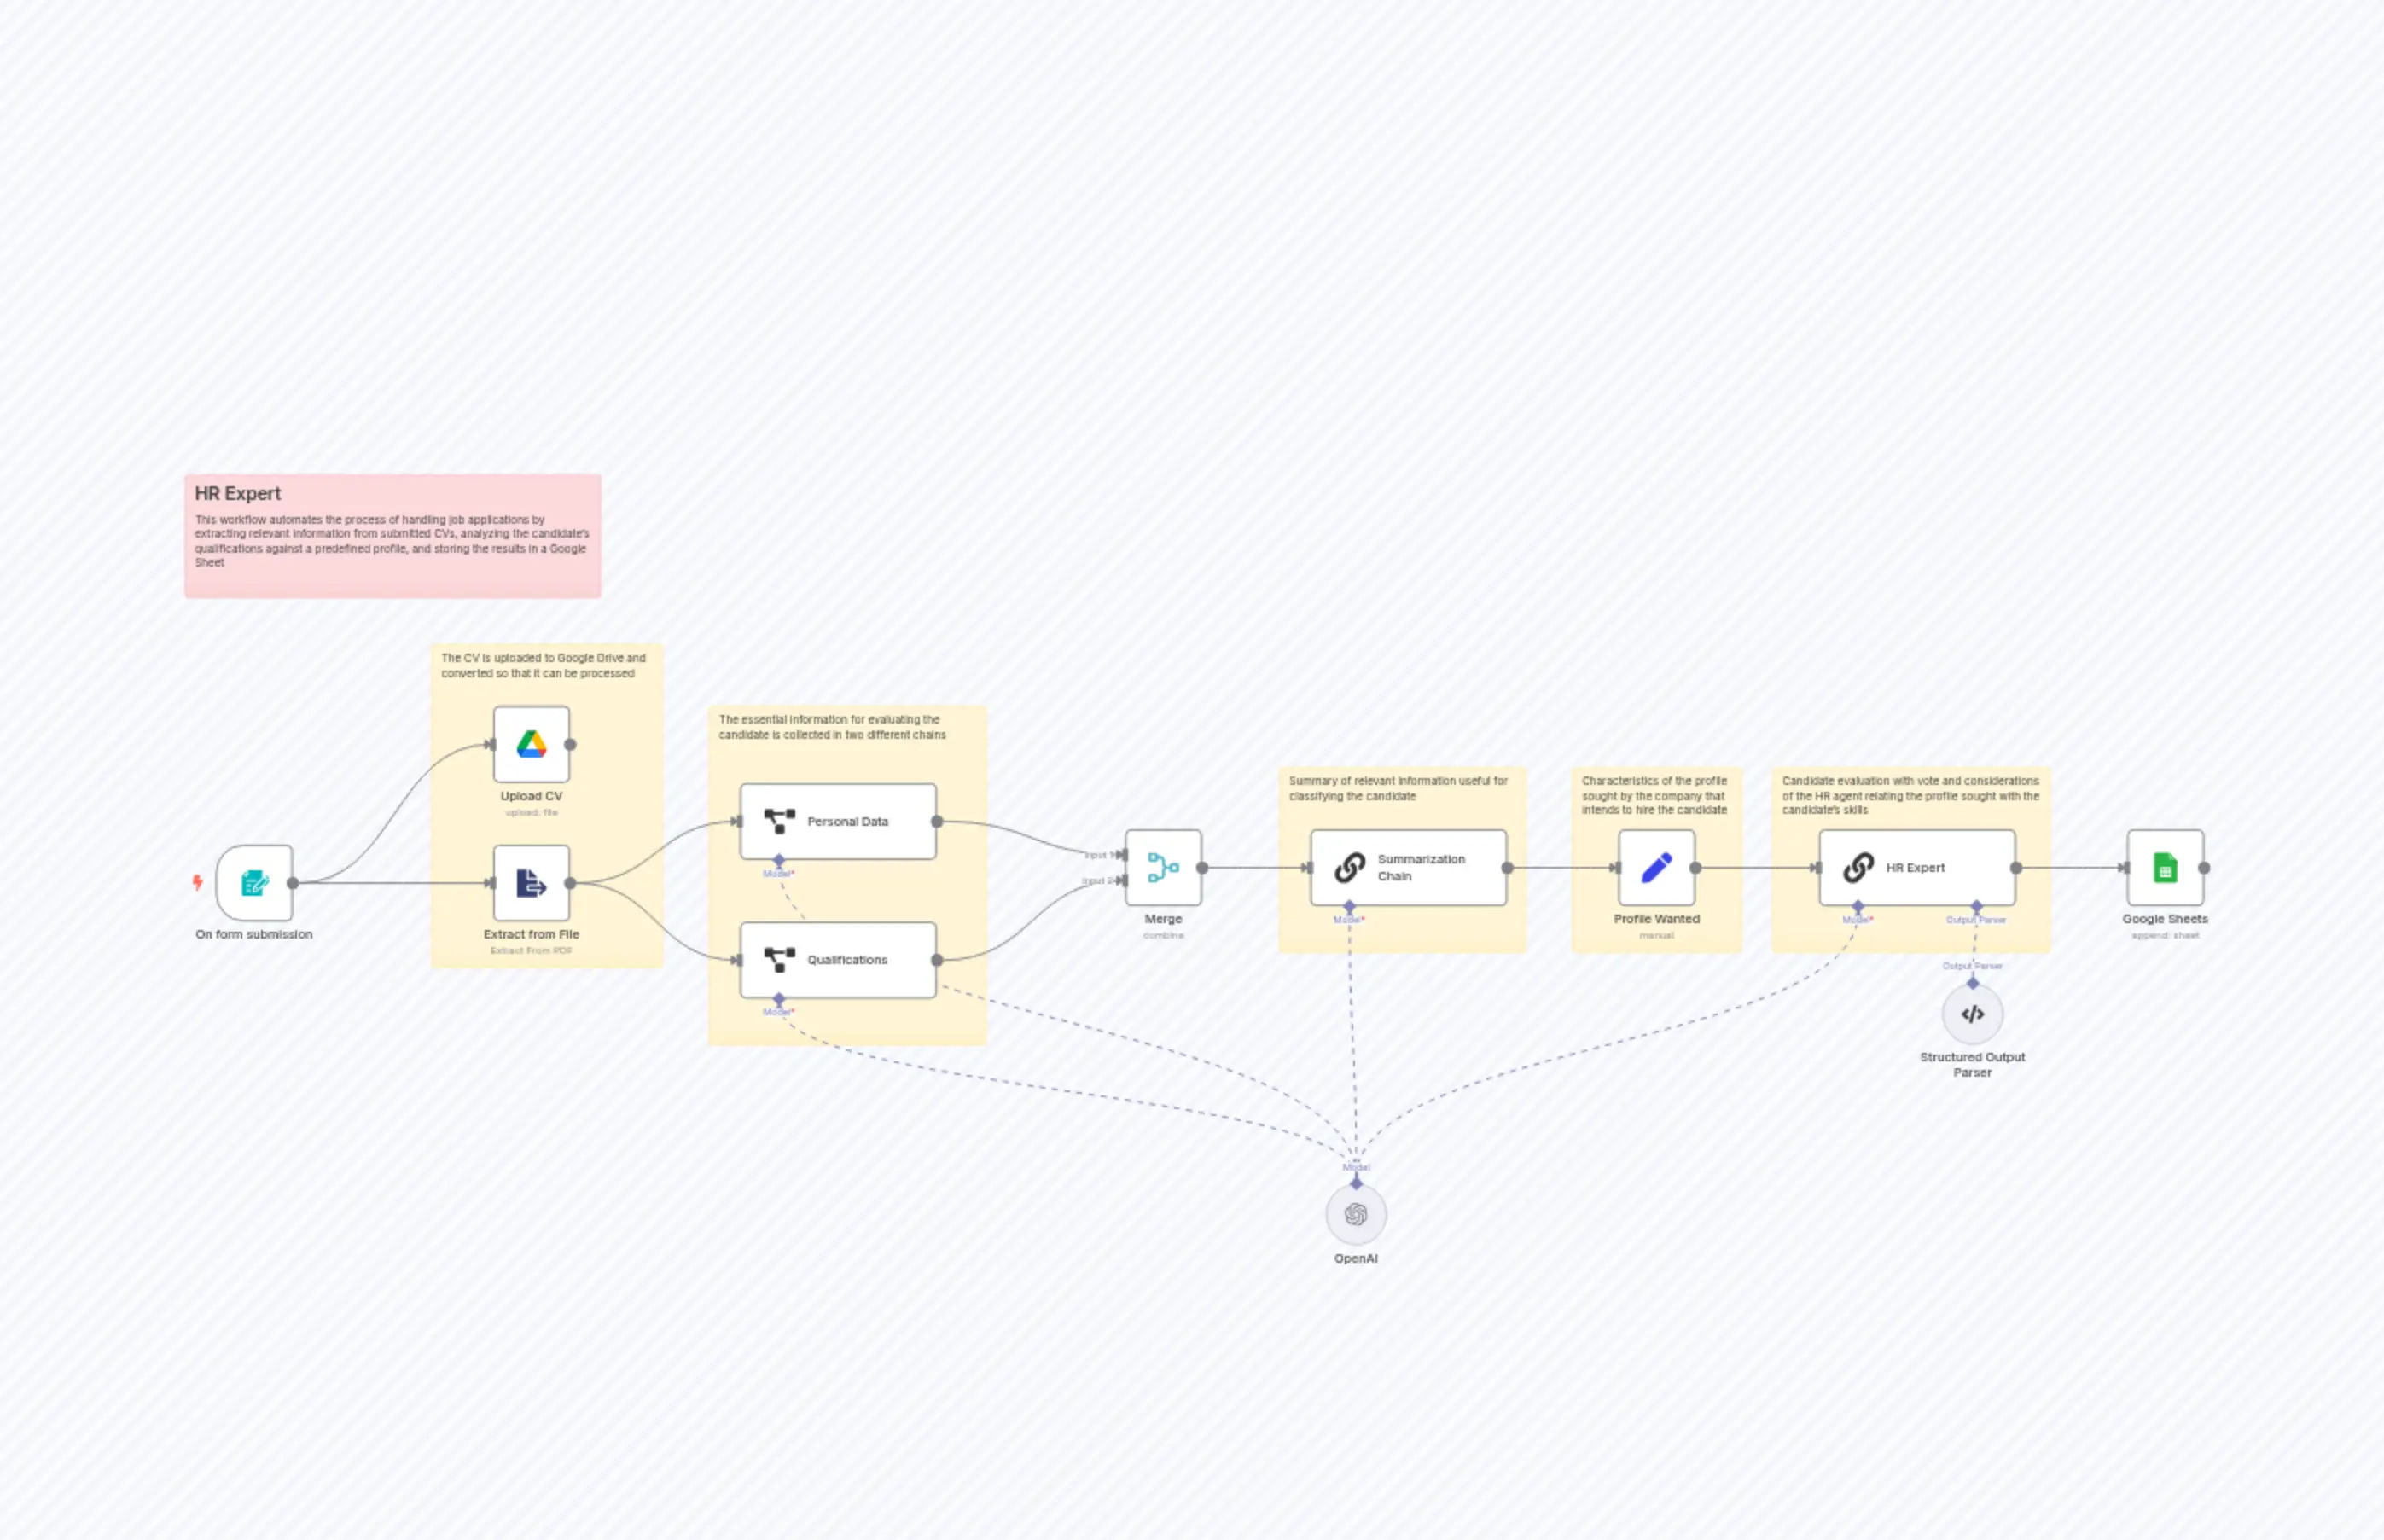Select the sticky note about CV upload
This screenshot has height=1540, width=2384.
pos(547,806)
